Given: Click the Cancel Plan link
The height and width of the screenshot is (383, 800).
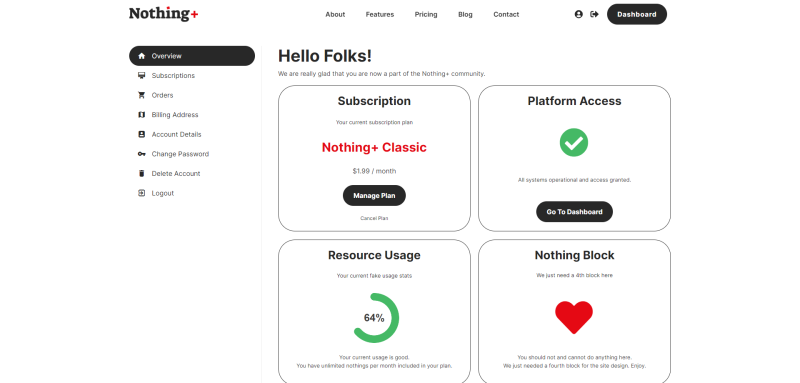Looking at the screenshot, I should pyautogui.click(x=374, y=218).
